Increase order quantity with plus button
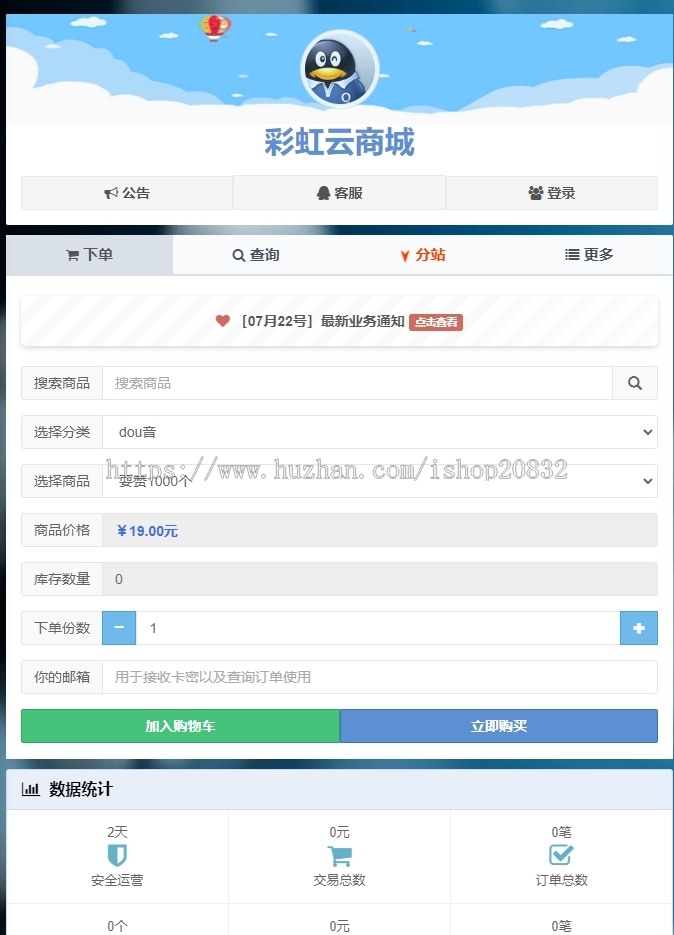The height and width of the screenshot is (935, 674). [x=639, y=628]
